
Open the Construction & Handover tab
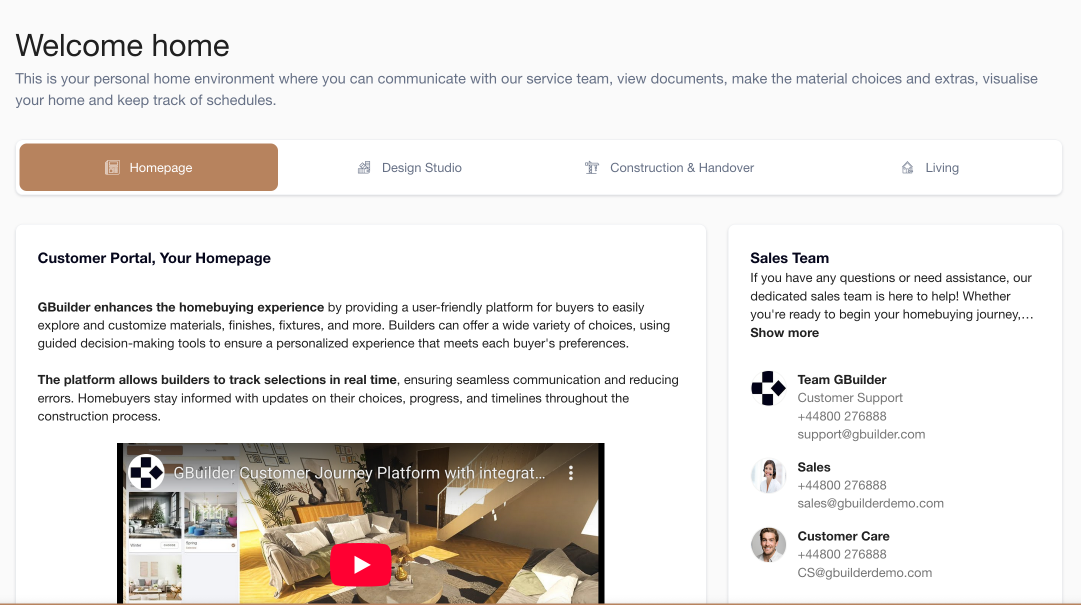669,167
